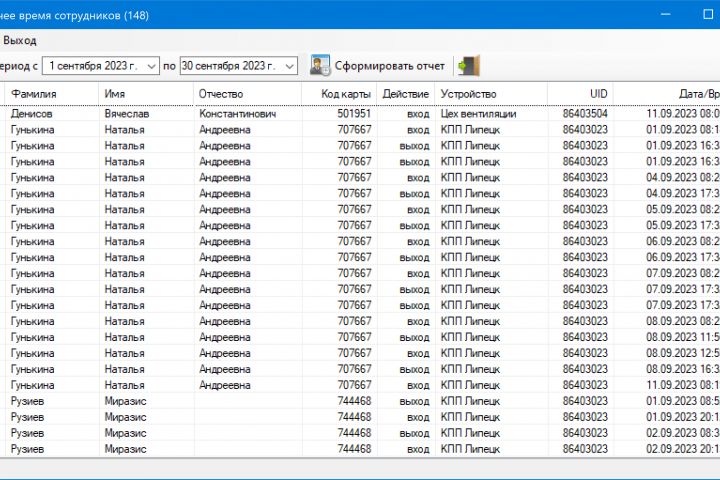Click Наталья in the 06.09.2023 17 row

point(124,257)
